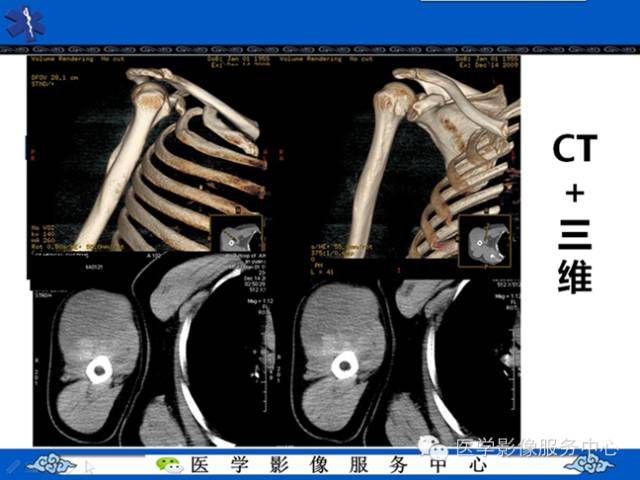Click the blue star-of-life medical logo

pos(25,24)
